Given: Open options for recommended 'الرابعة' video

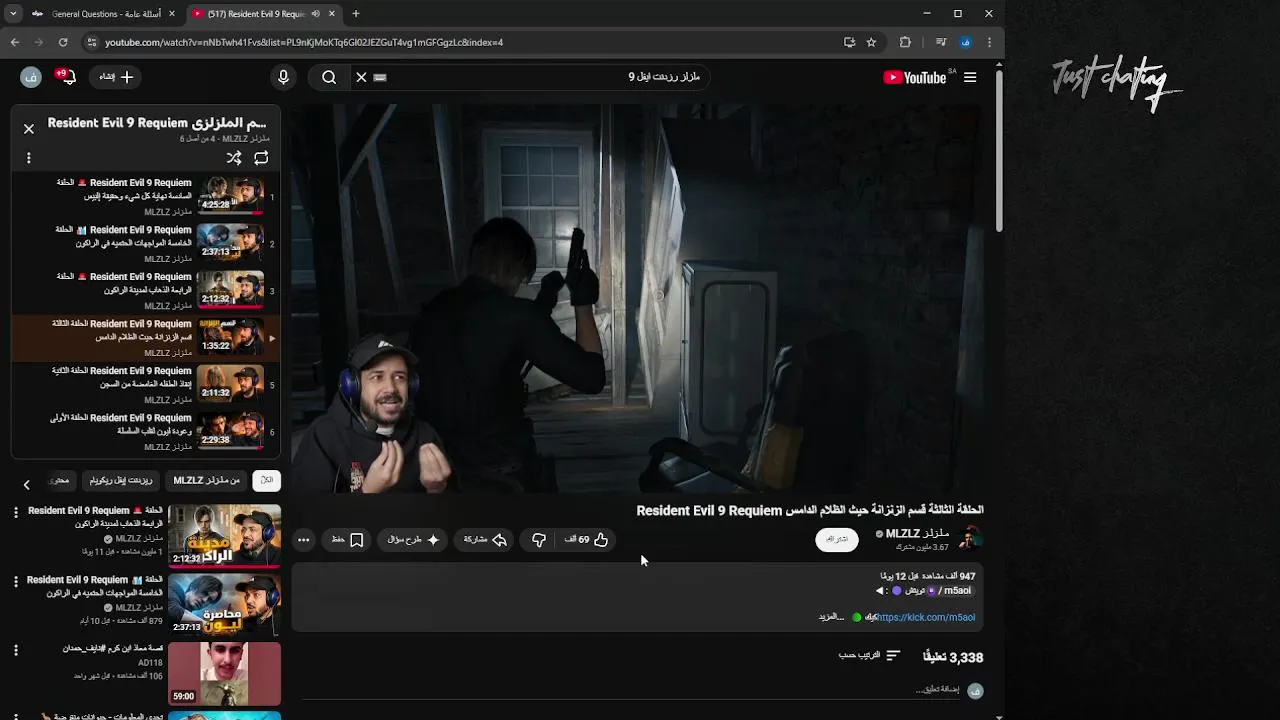Looking at the screenshot, I should [x=15, y=512].
